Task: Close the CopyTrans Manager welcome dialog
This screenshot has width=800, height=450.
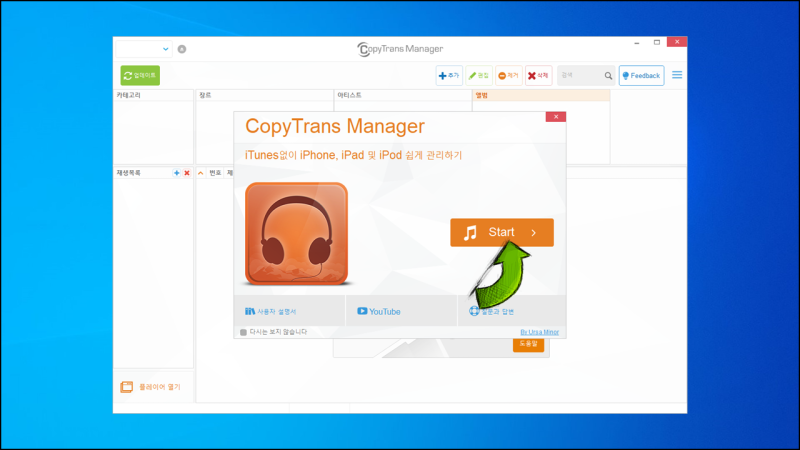Action: [x=556, y=117]
